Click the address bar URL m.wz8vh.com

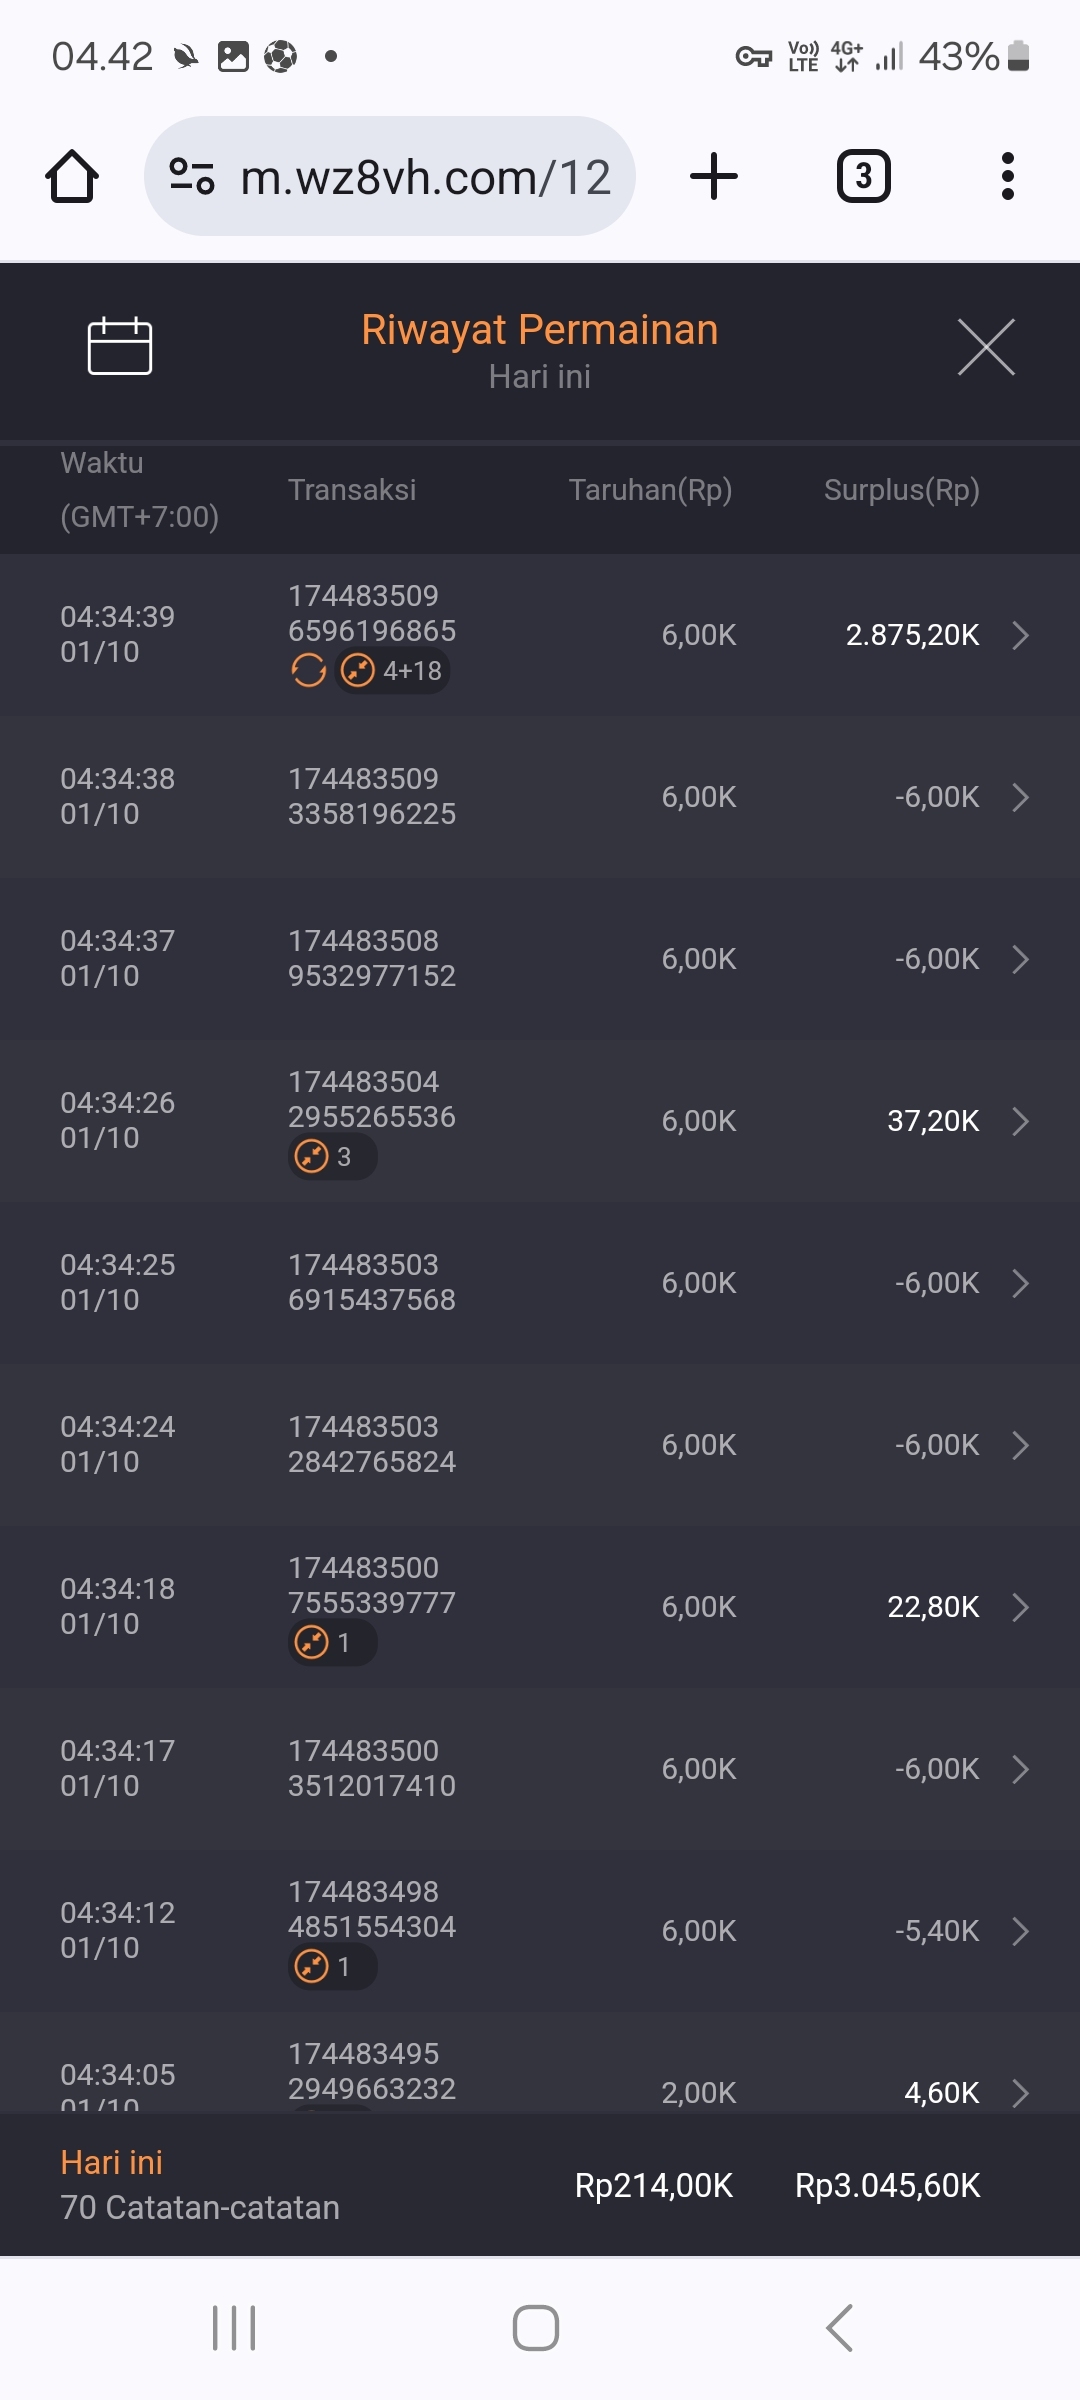(x=425, y=177)
